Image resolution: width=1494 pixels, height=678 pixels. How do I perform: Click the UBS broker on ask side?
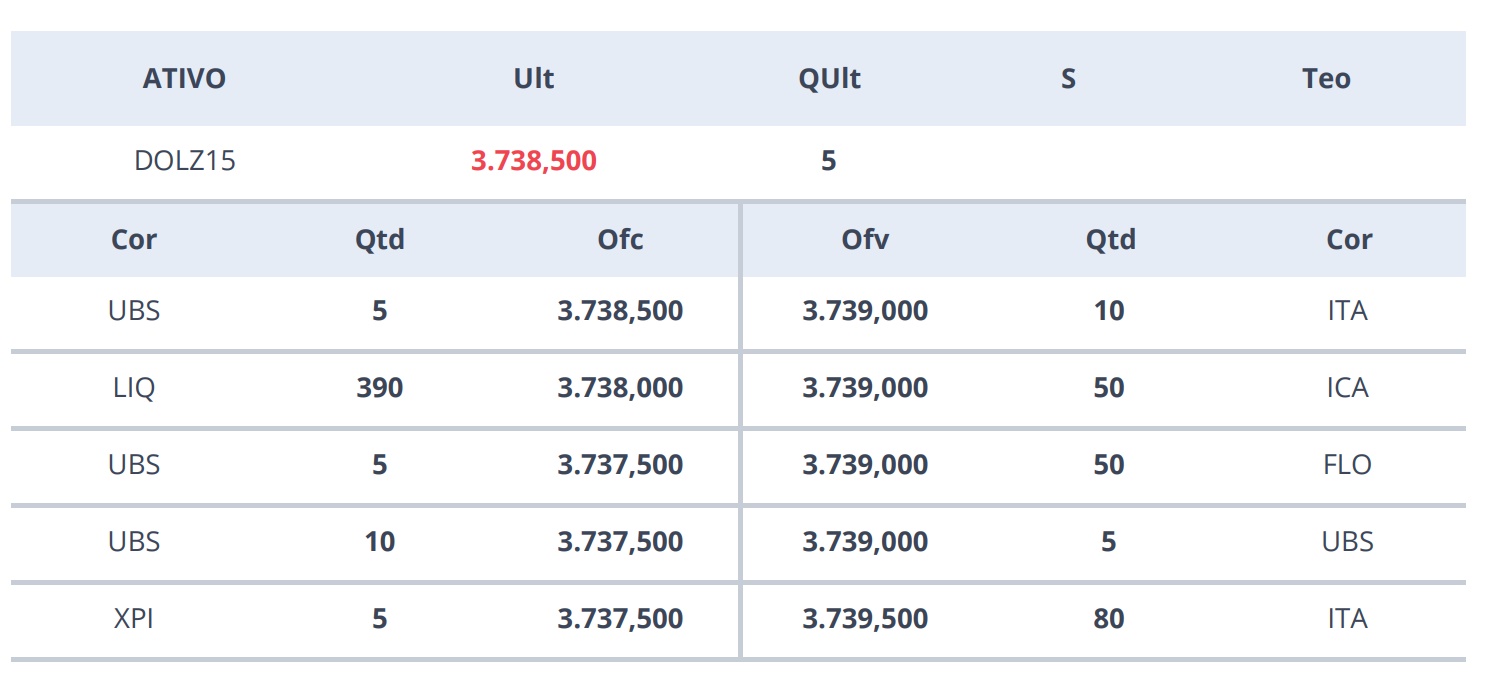[1348, 542]
